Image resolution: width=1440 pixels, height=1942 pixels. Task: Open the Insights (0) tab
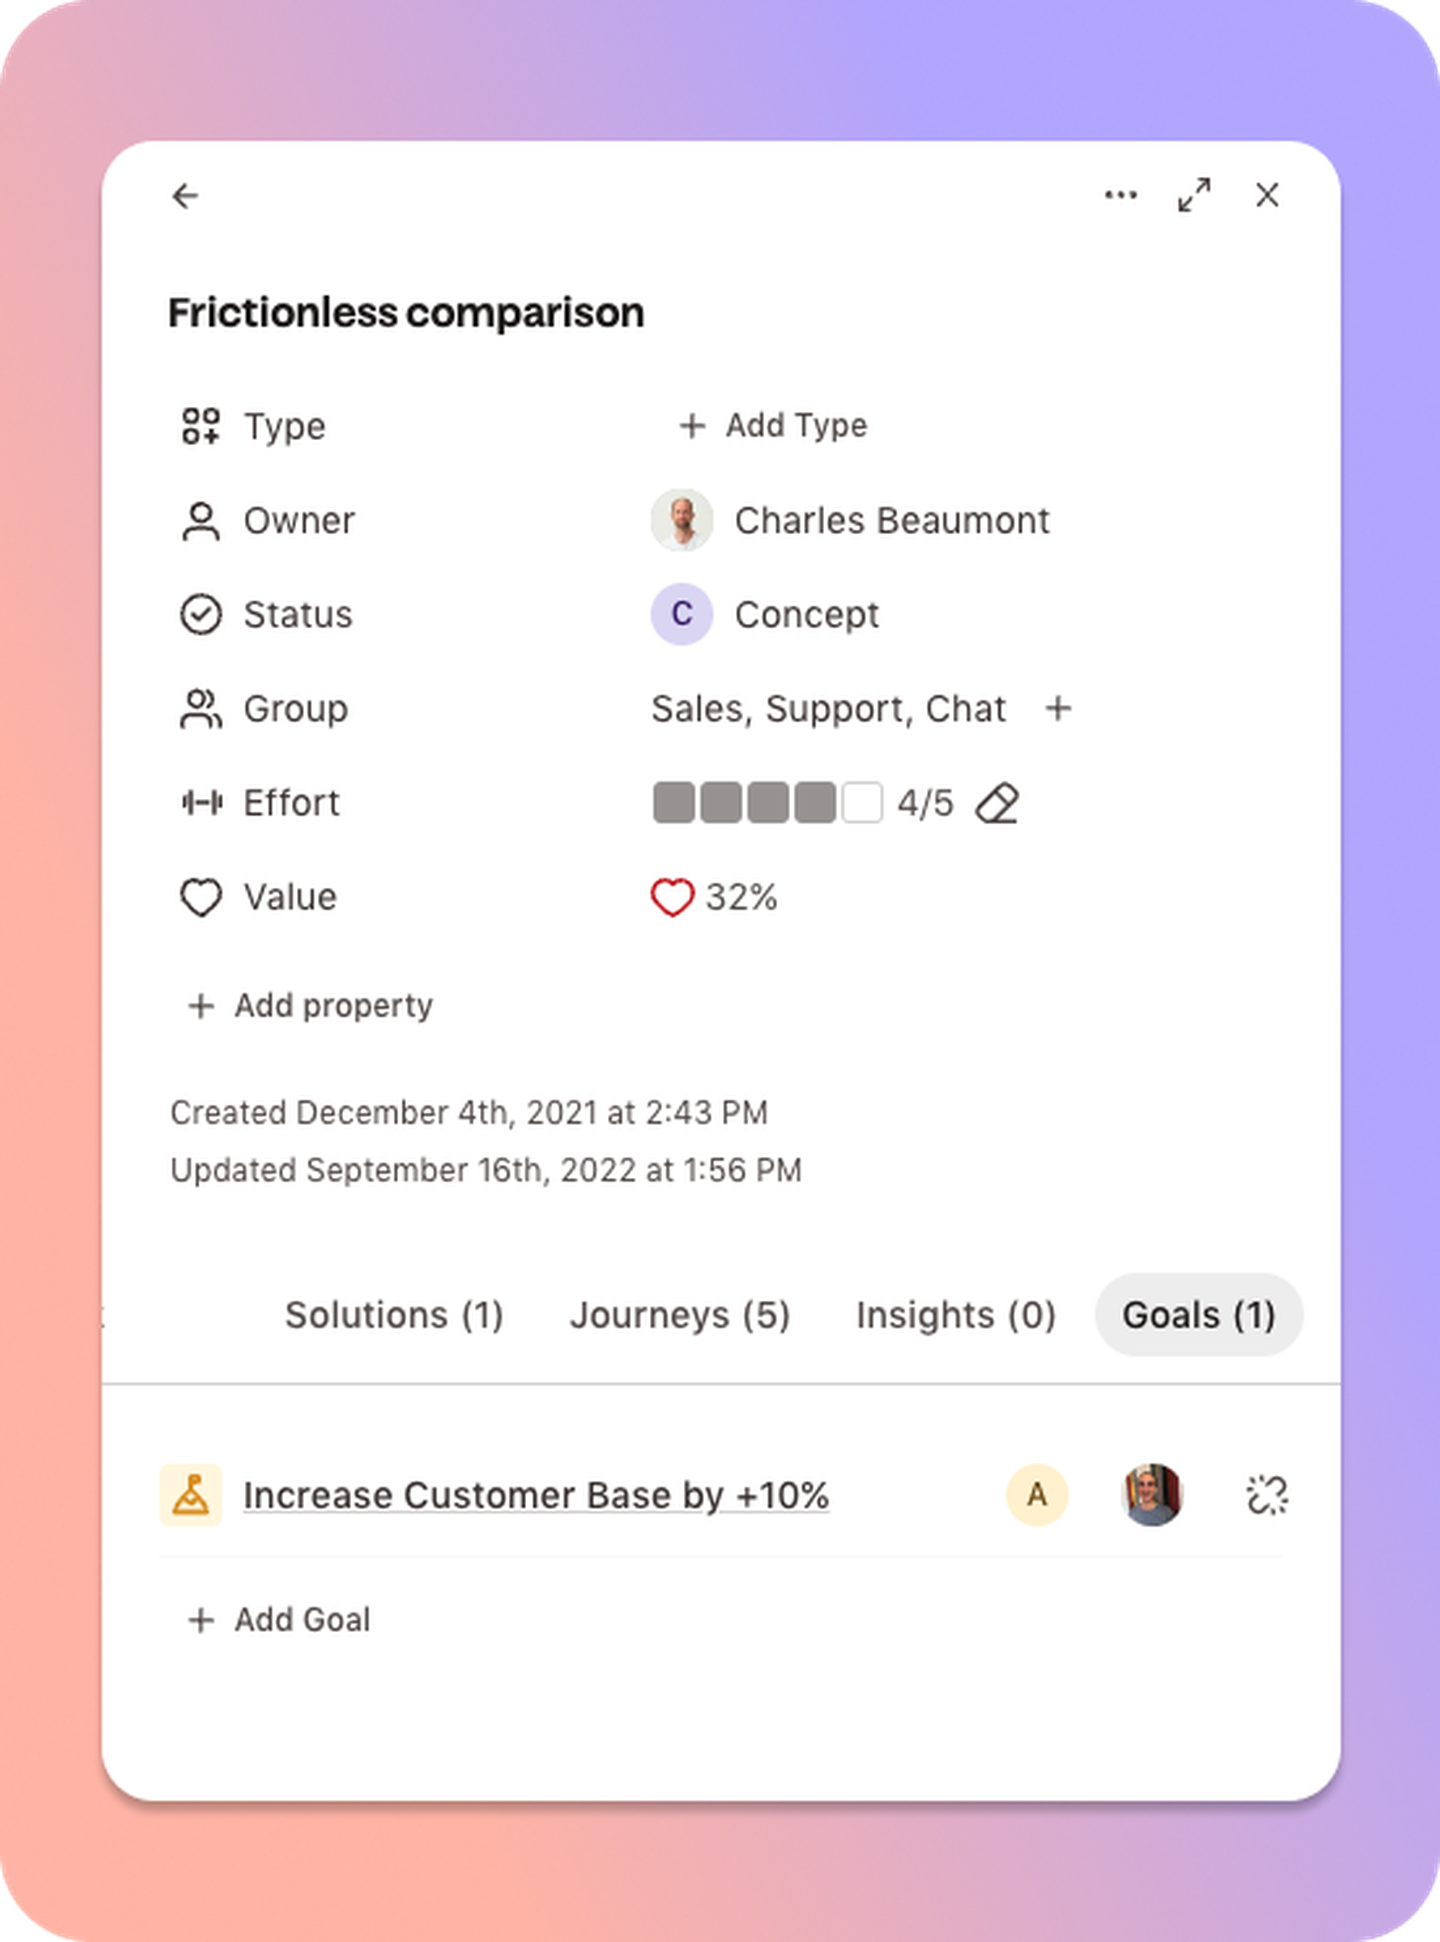coord(956,1315)
